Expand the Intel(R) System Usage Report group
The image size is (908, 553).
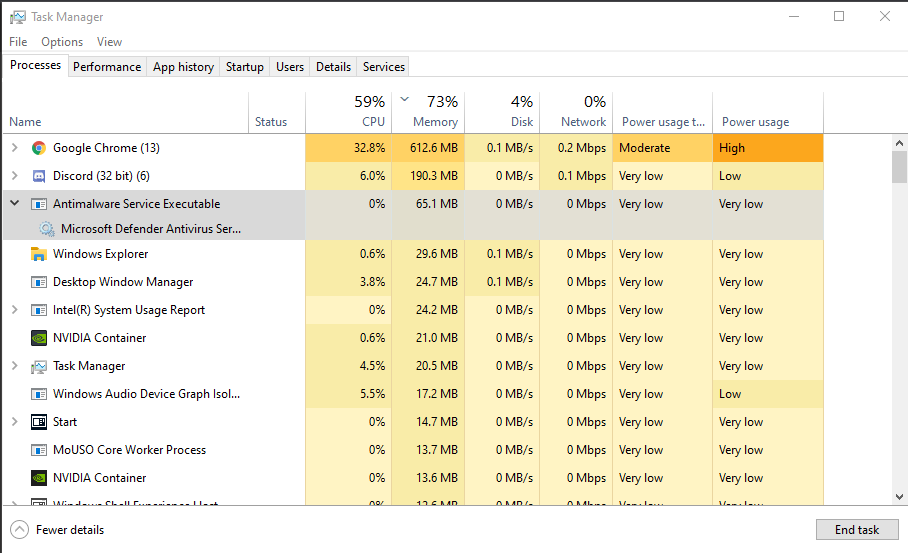pos(14,310)
